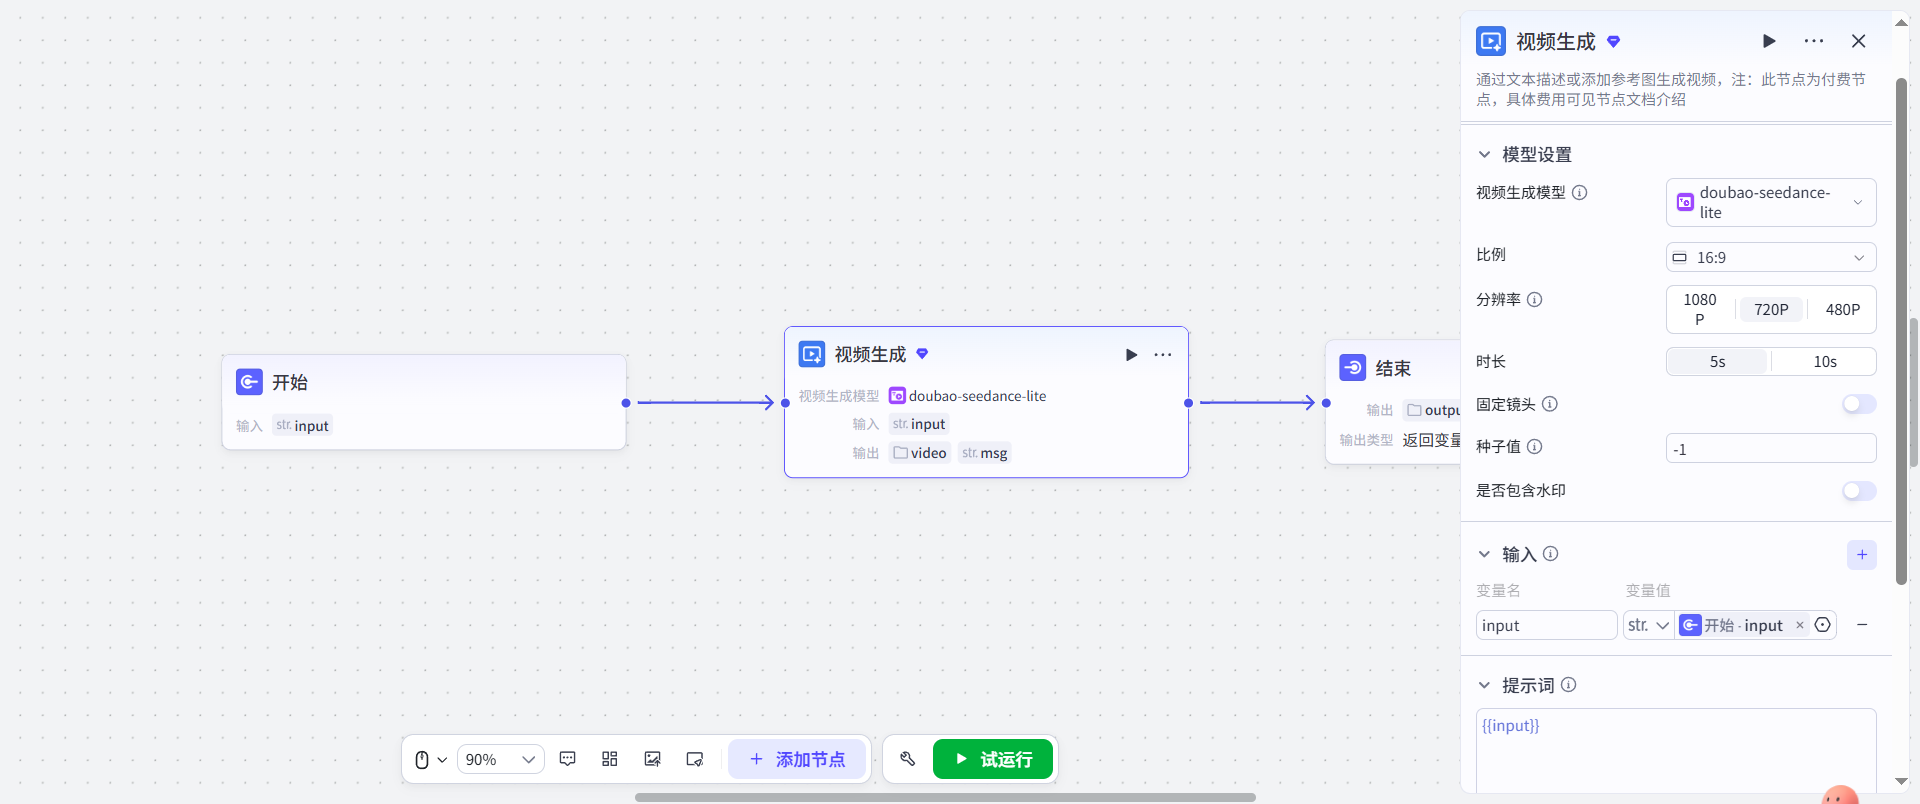
Task: Run the video generation node from panel header
Action: [x=1769, y=41]
